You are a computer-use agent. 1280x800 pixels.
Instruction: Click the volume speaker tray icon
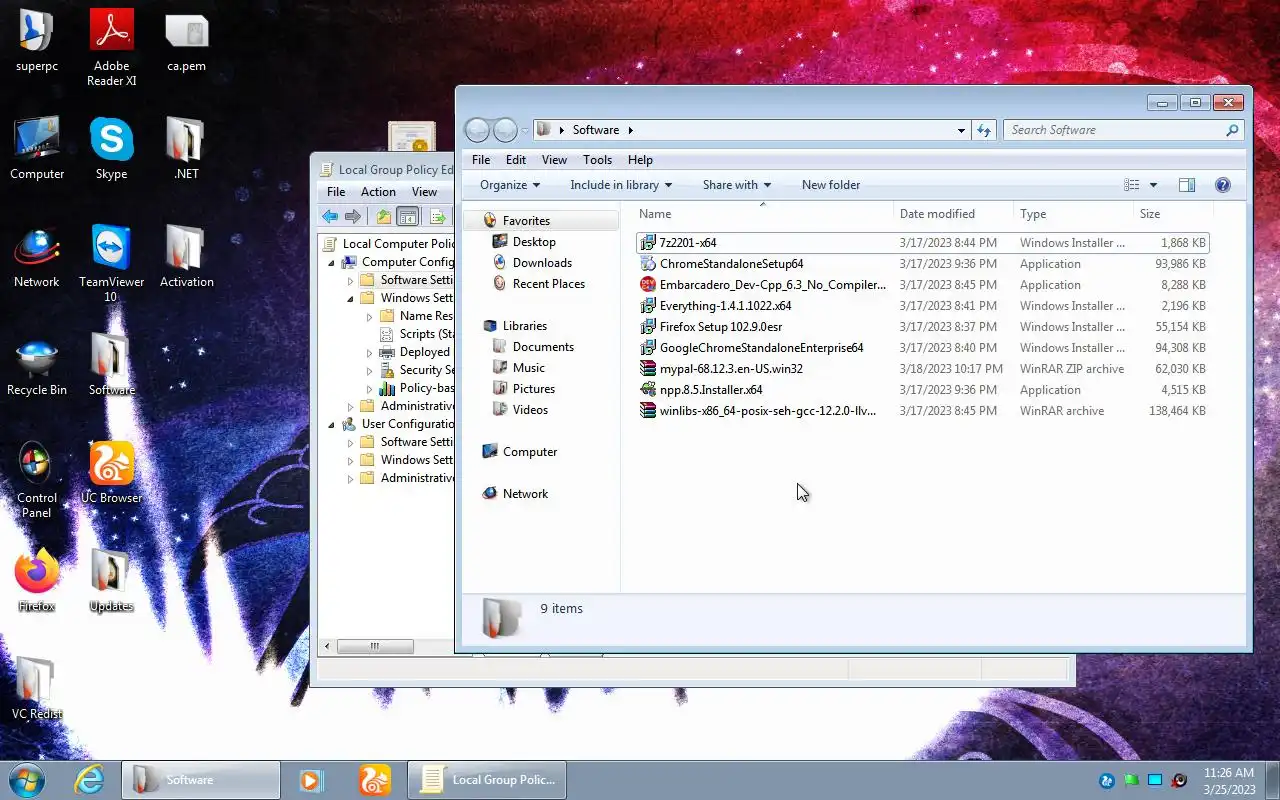[x=1180, y=781]
